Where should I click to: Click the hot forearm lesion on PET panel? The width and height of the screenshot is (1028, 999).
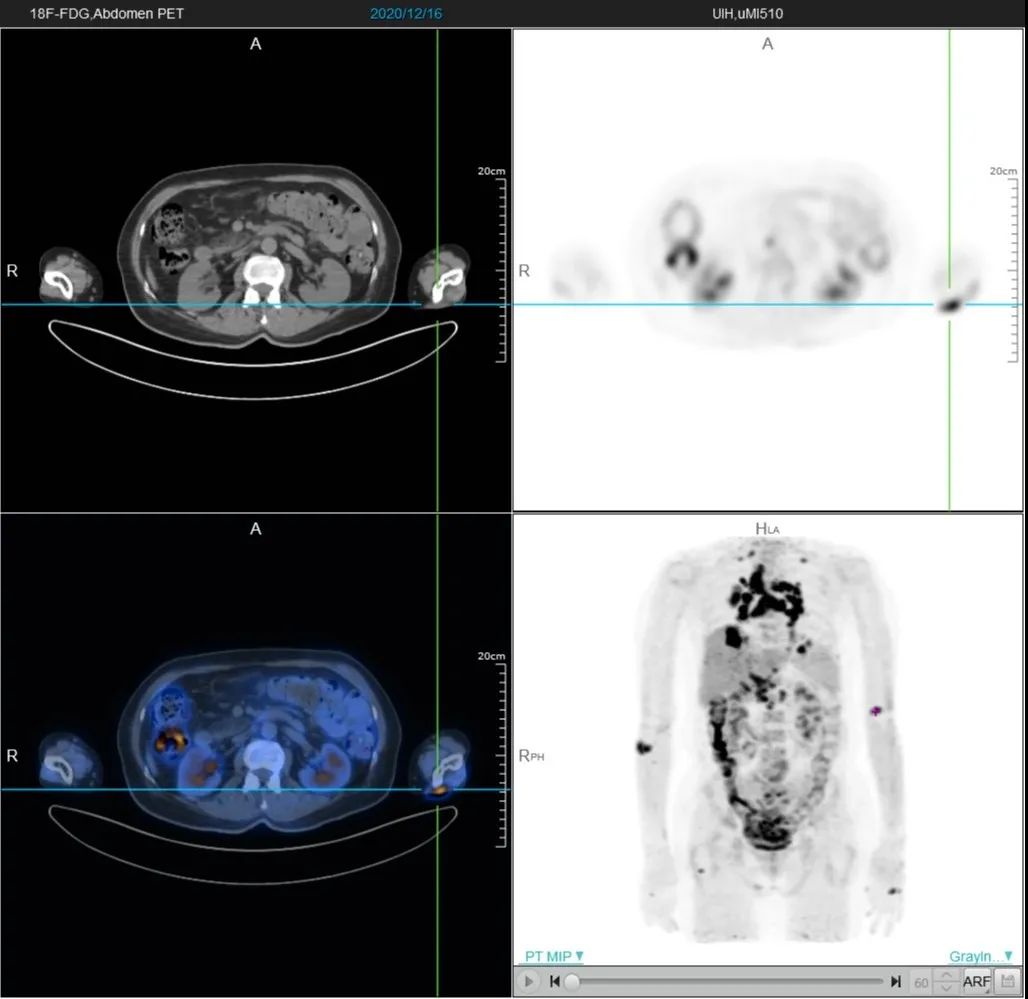point(950,304)
